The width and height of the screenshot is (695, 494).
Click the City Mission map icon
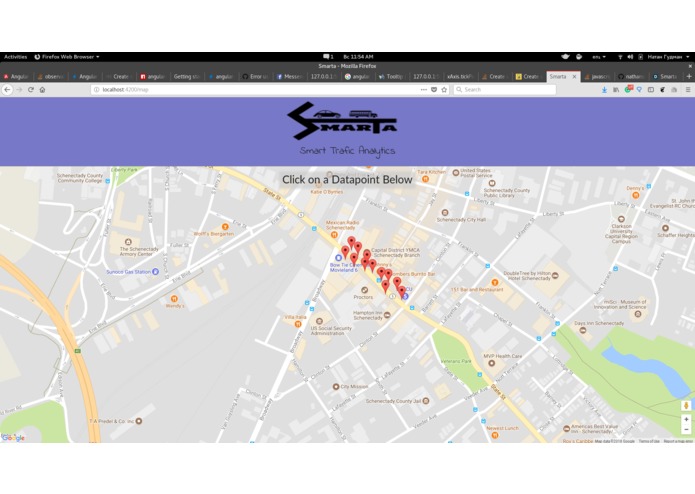tap(336, 386)
